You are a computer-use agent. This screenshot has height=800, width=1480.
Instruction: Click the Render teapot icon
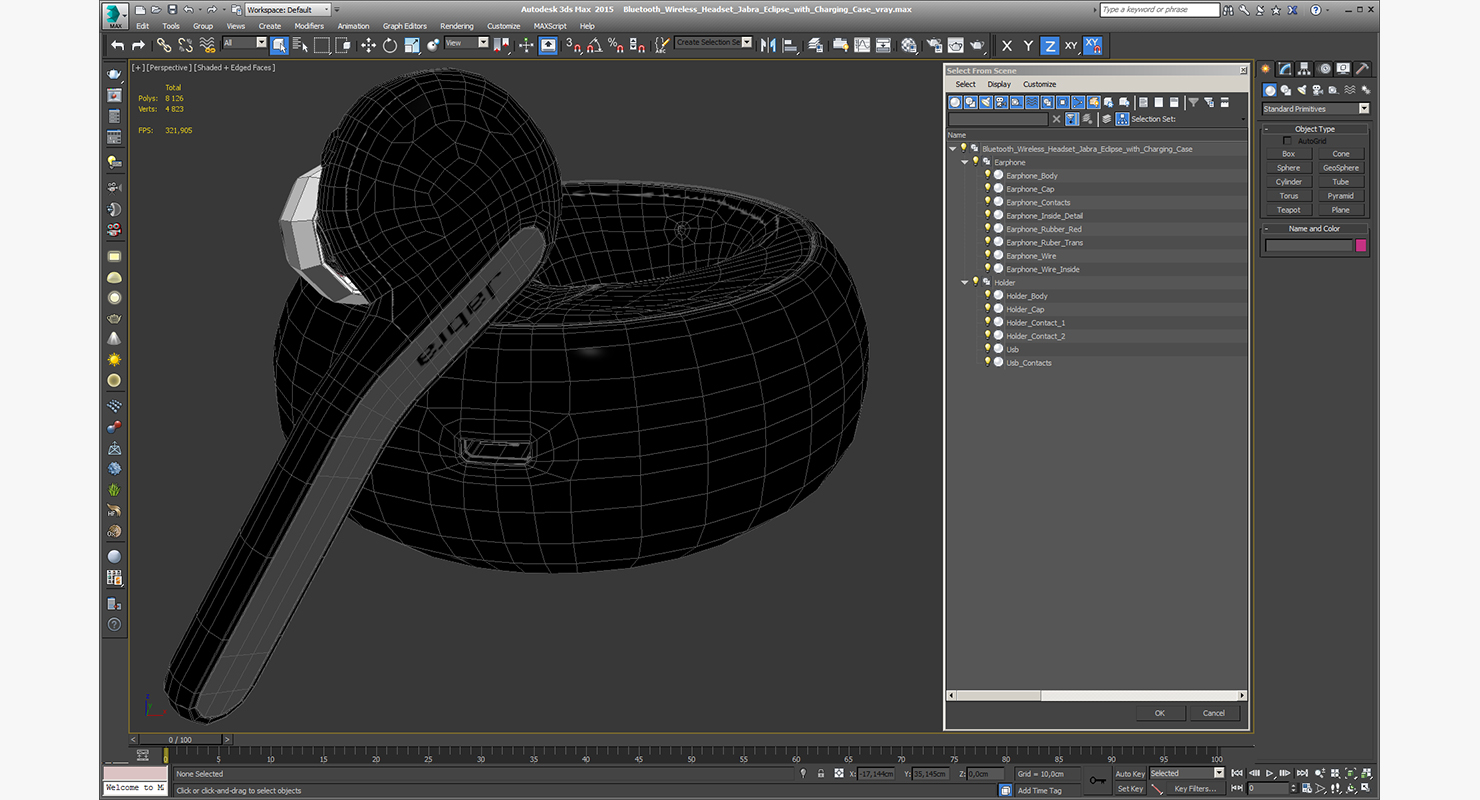coord(977,45)
